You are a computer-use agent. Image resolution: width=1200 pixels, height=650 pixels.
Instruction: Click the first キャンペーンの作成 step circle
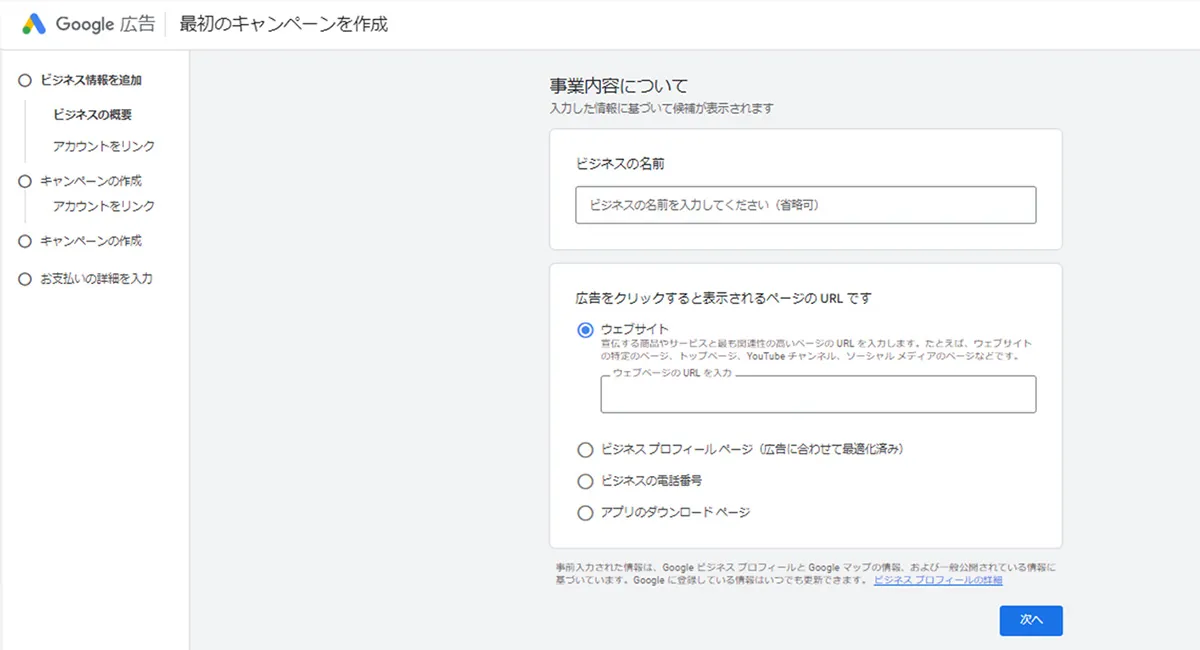click(24, 181)
